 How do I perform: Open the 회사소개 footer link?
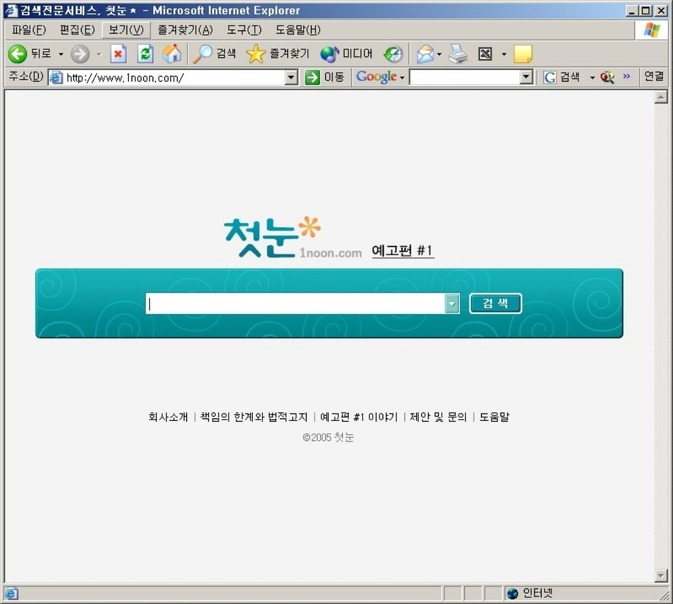click(168, 417)
